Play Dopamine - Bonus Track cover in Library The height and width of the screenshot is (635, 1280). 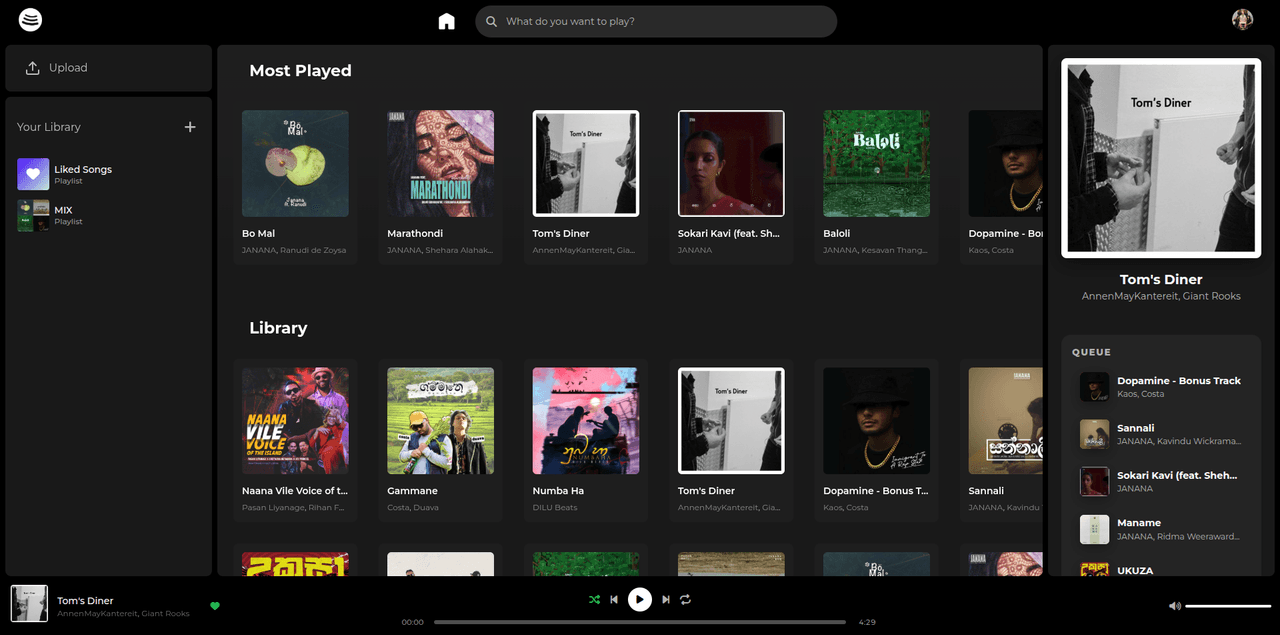coord(876,421)
